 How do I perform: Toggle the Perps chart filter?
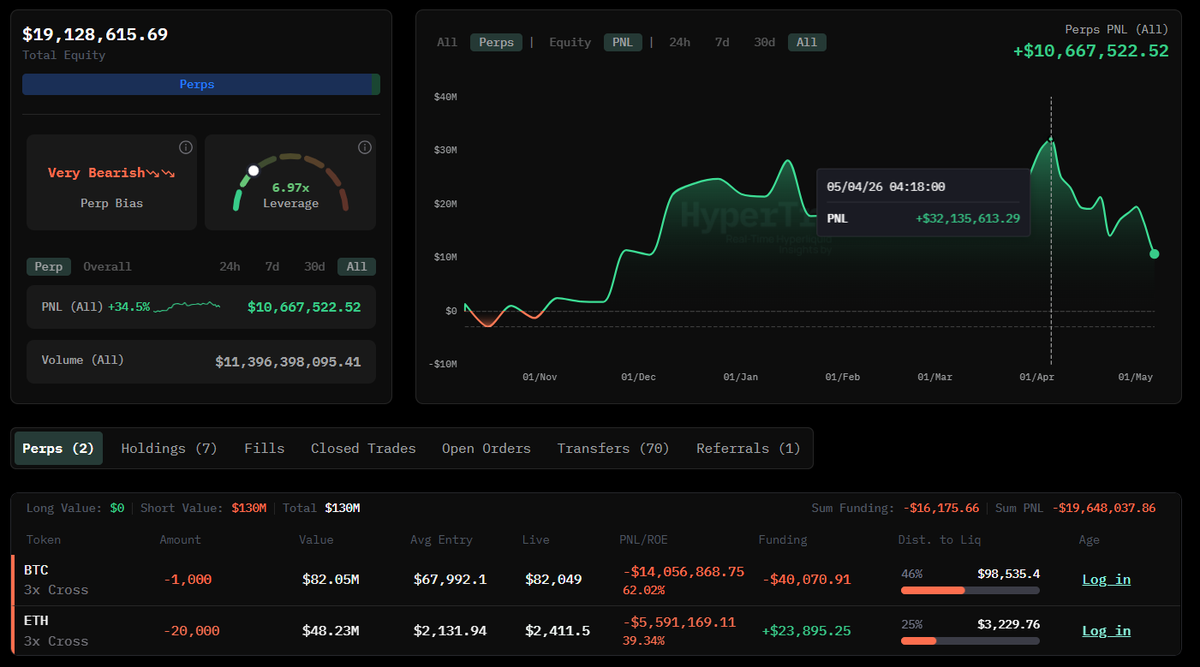coord(496,42)
